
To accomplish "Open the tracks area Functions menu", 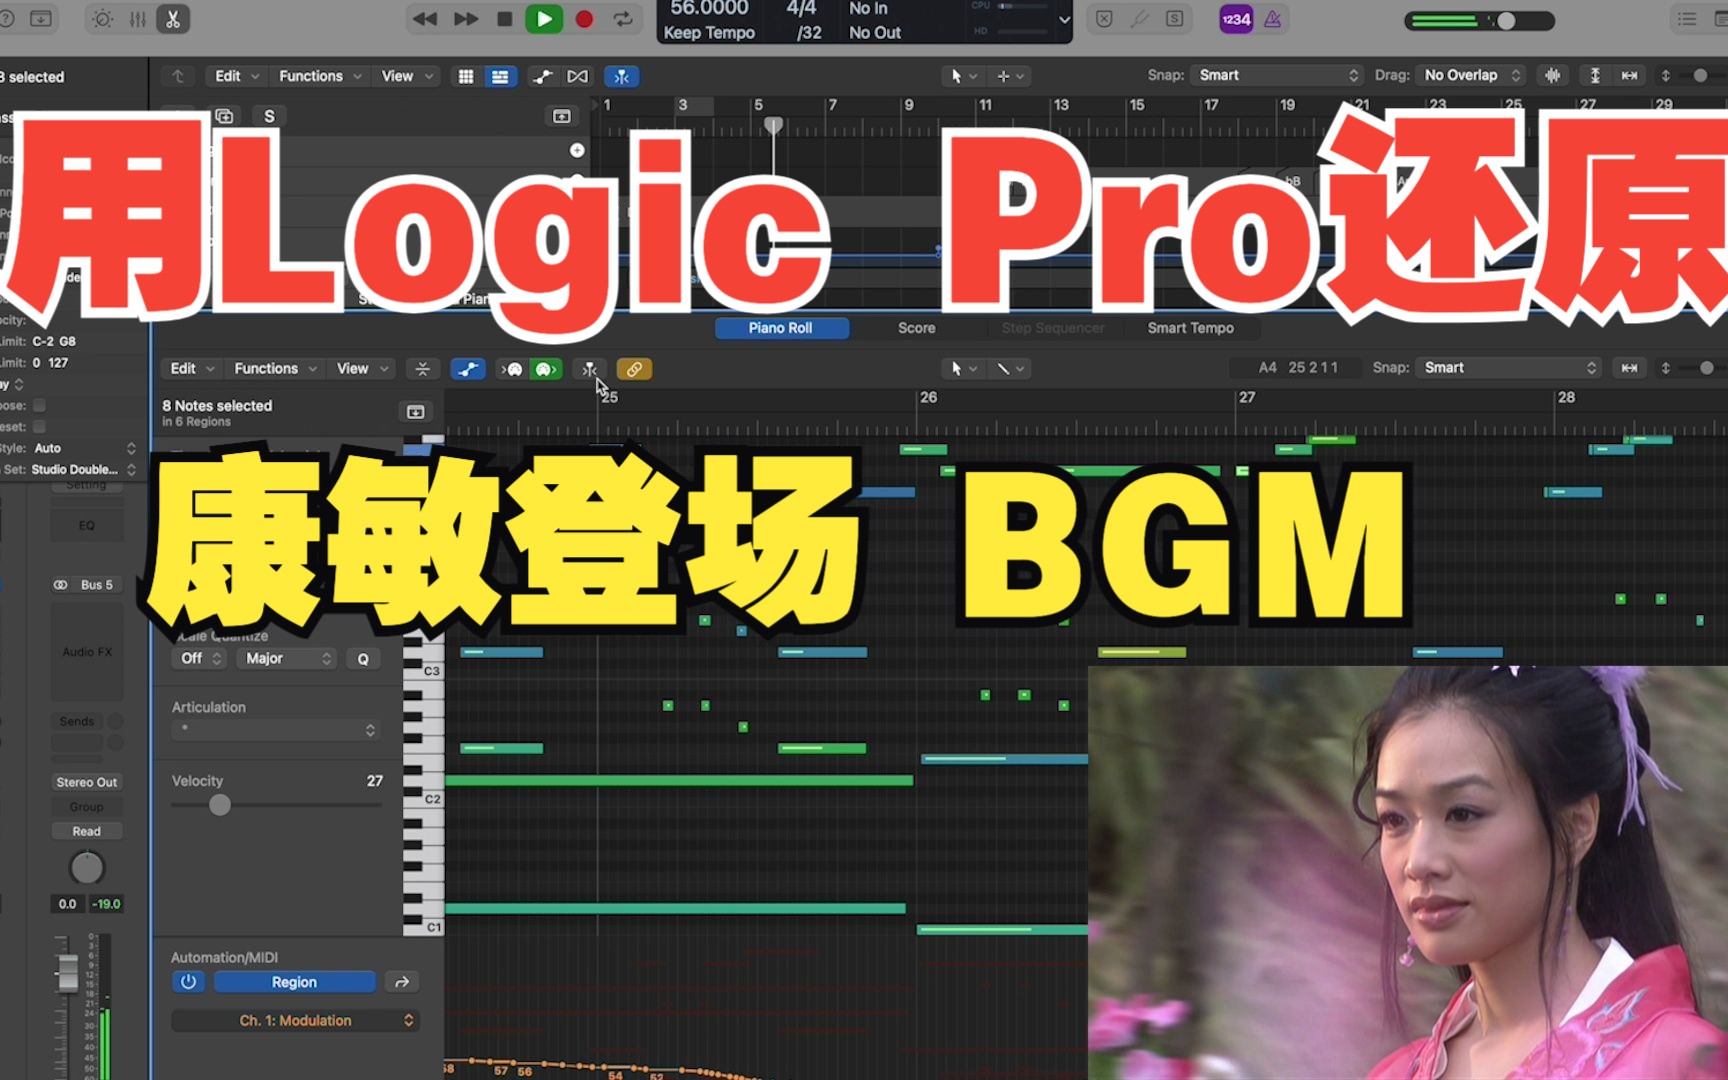I will 319,76.
